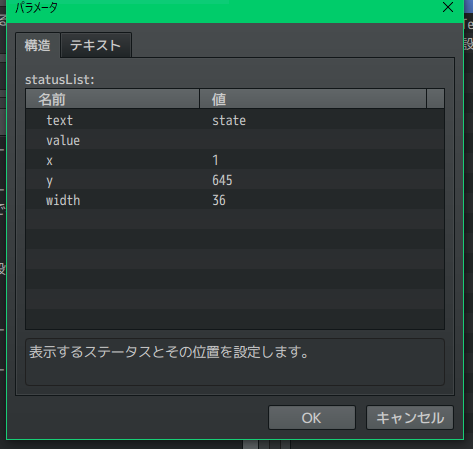Confirm with the OK button
Image resolution: width=473 pixels, height=449 pixels.
[312, 418]
